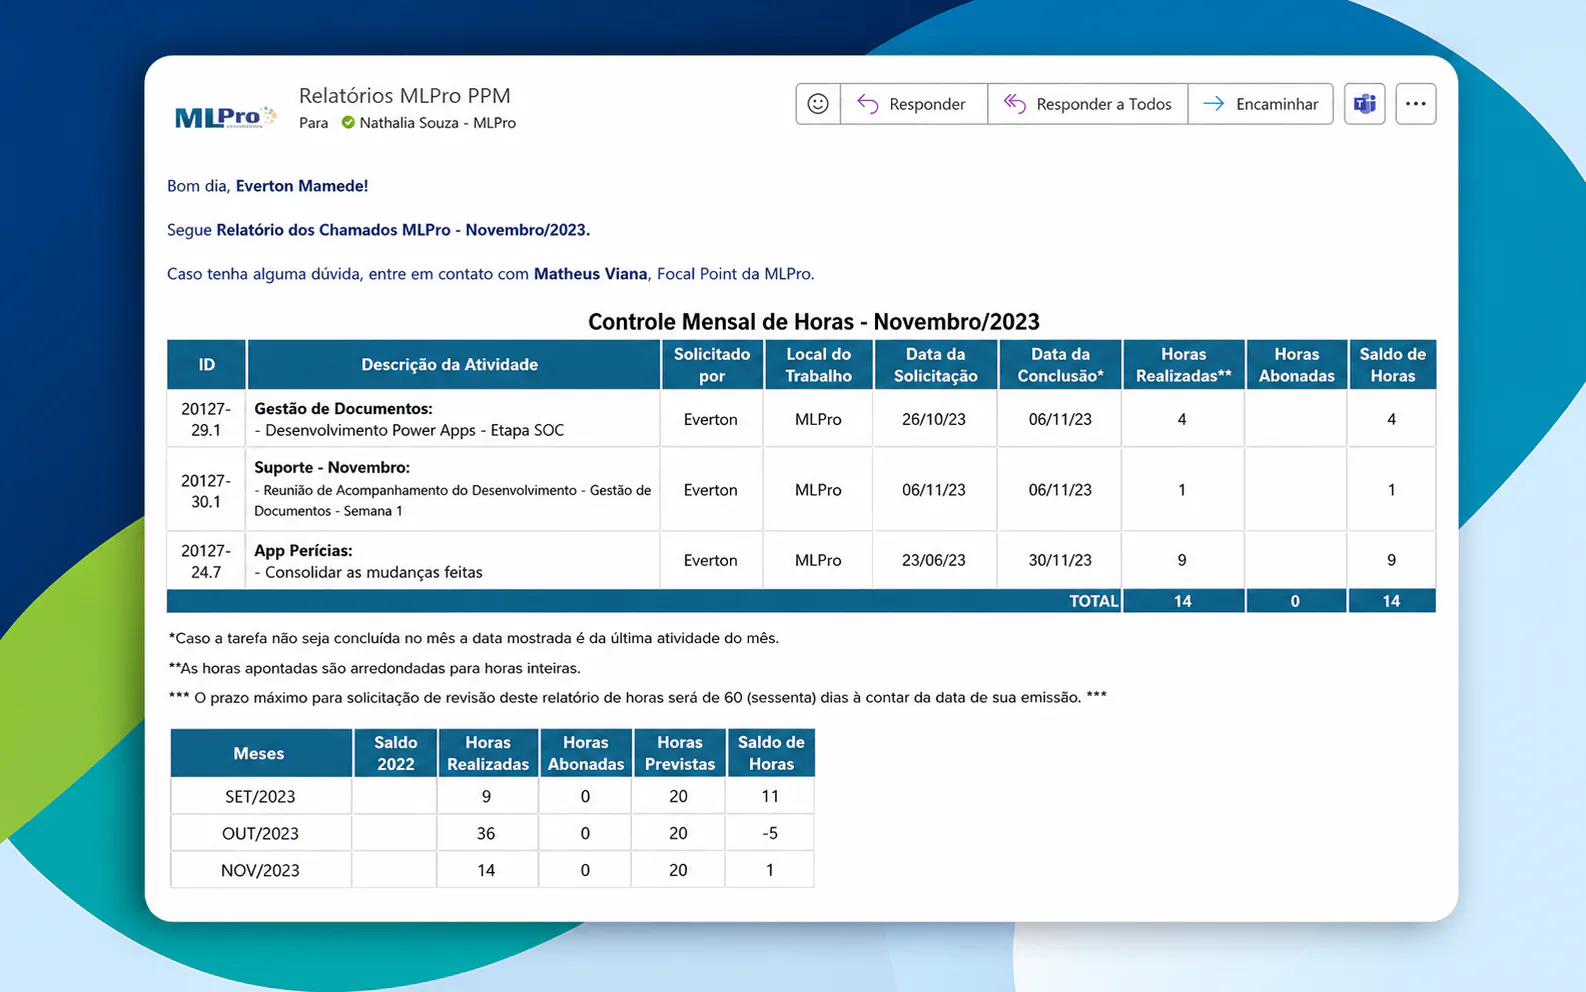
Task: Click the Suporte - Novembro: activity title
Action: click(x=332, y=468)
